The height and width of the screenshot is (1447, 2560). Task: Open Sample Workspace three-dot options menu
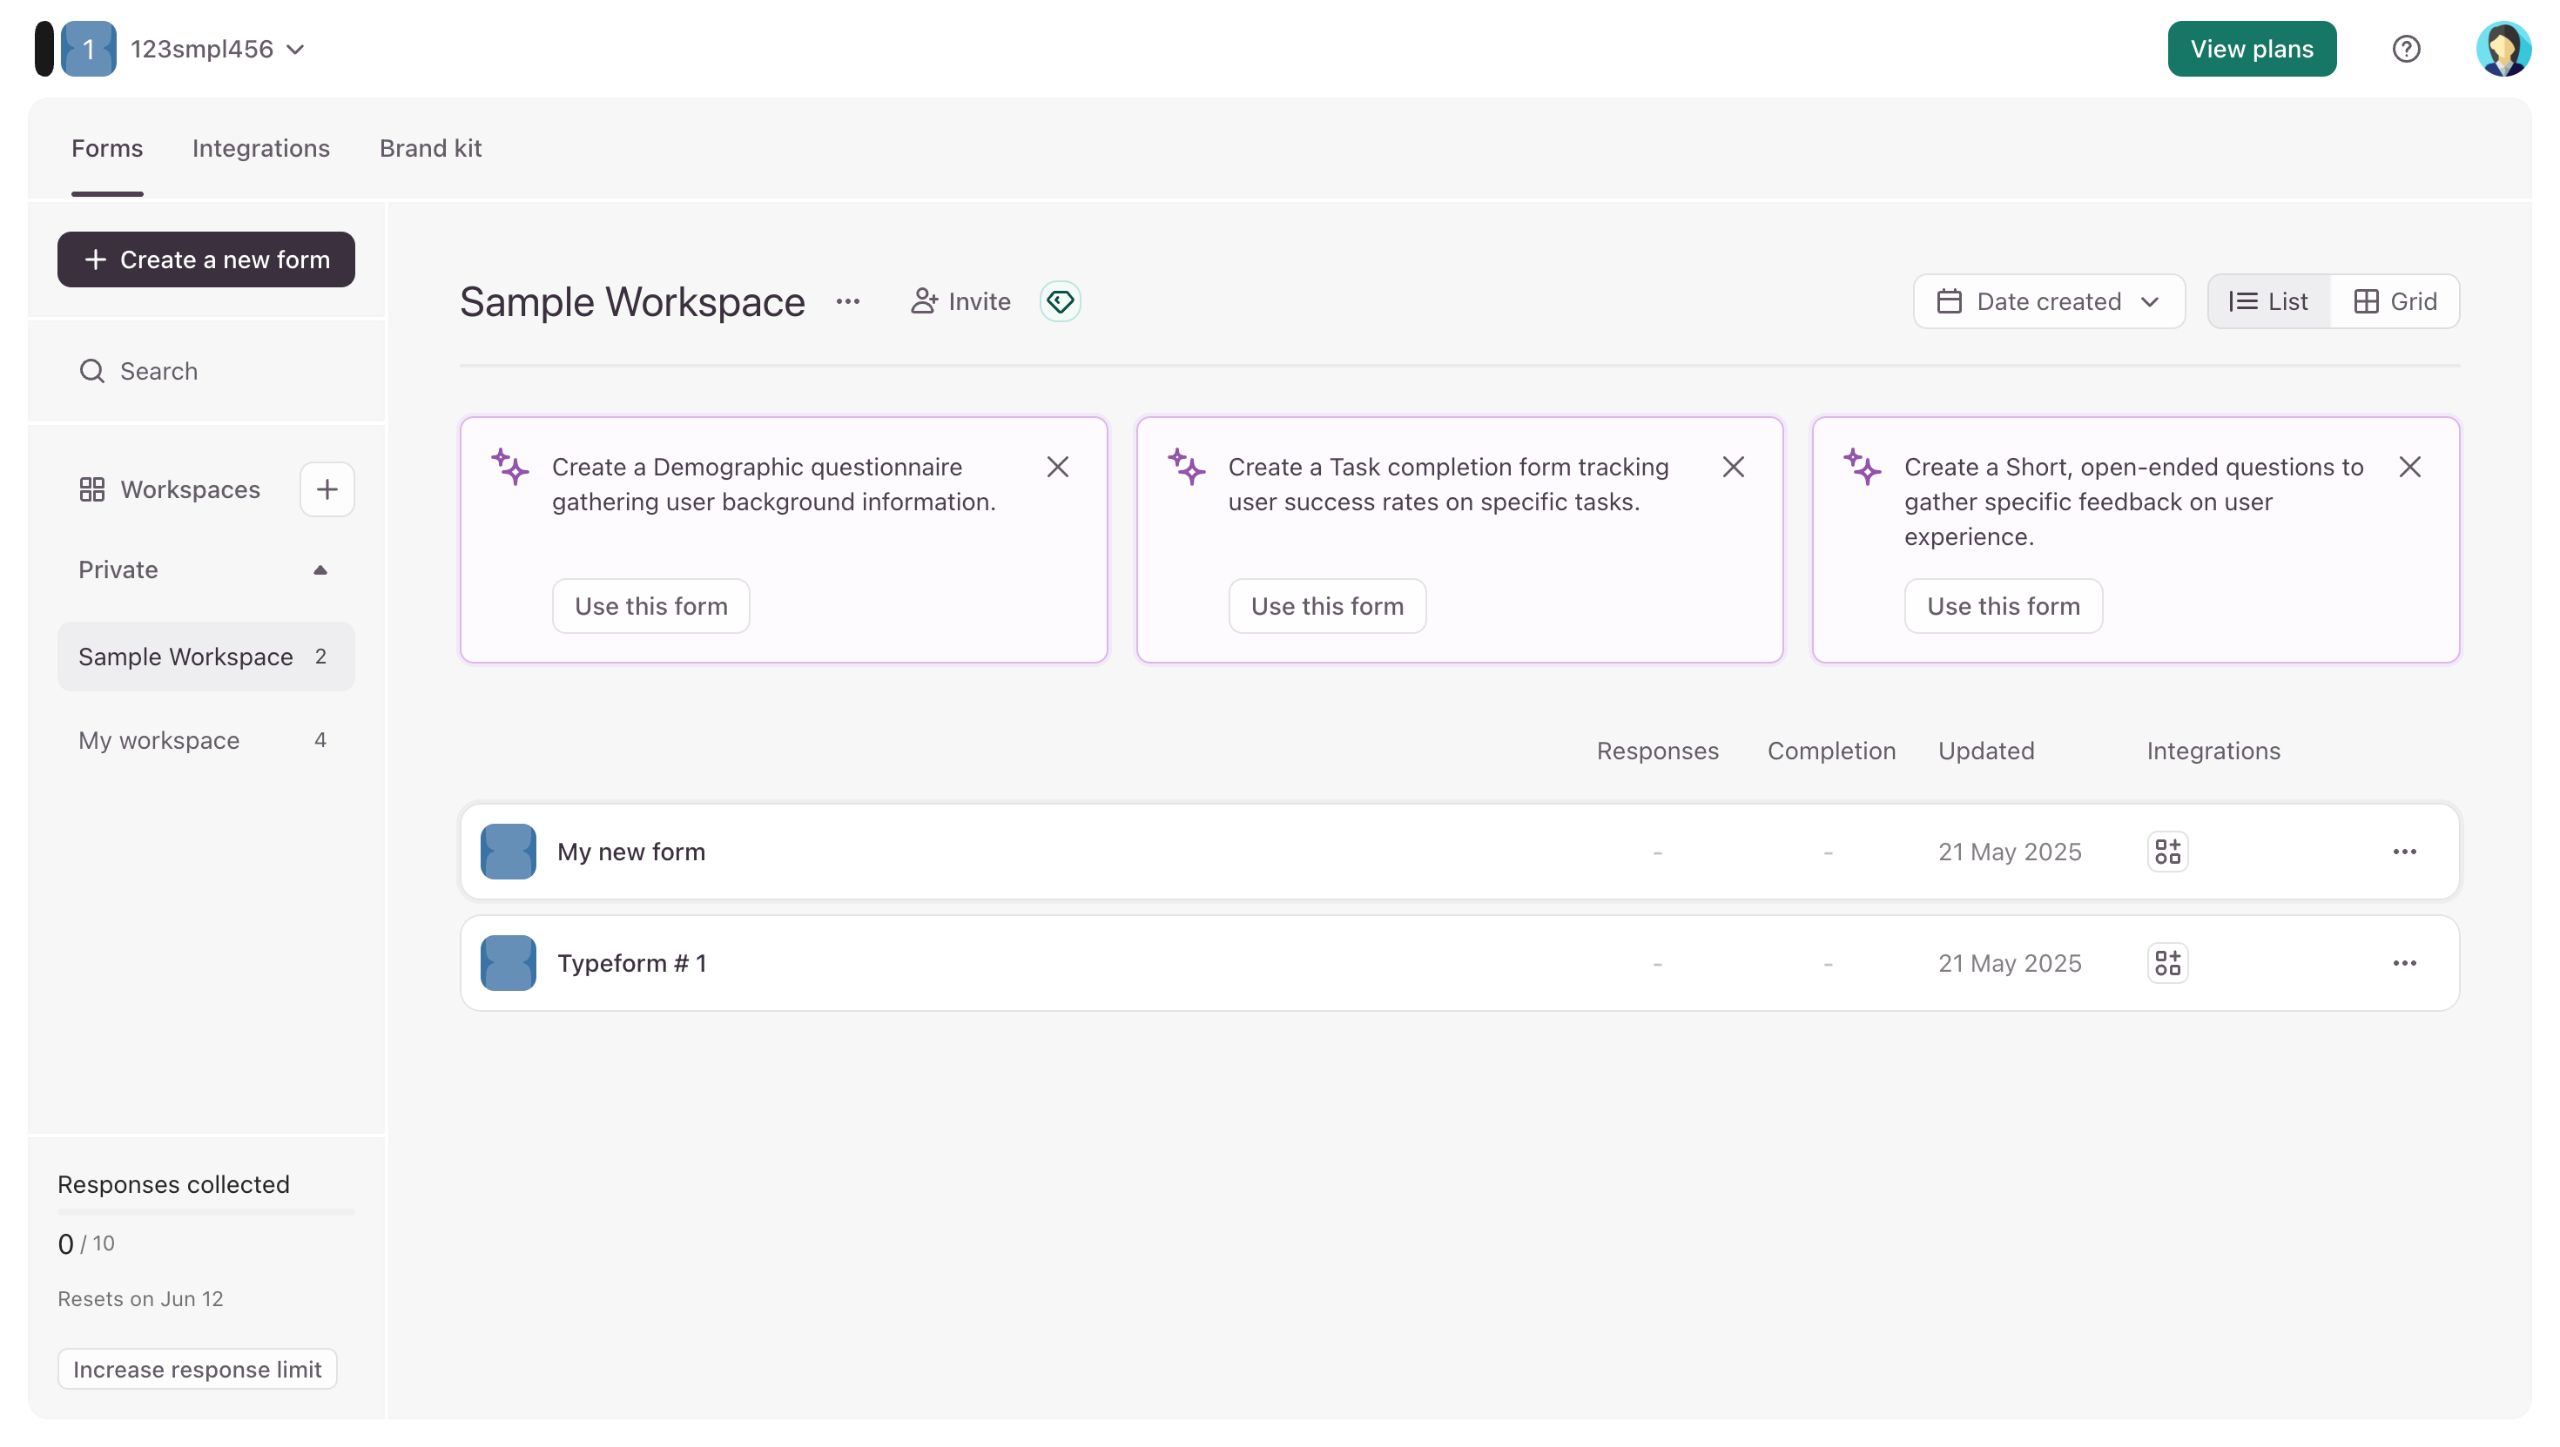tap(848, 301)
